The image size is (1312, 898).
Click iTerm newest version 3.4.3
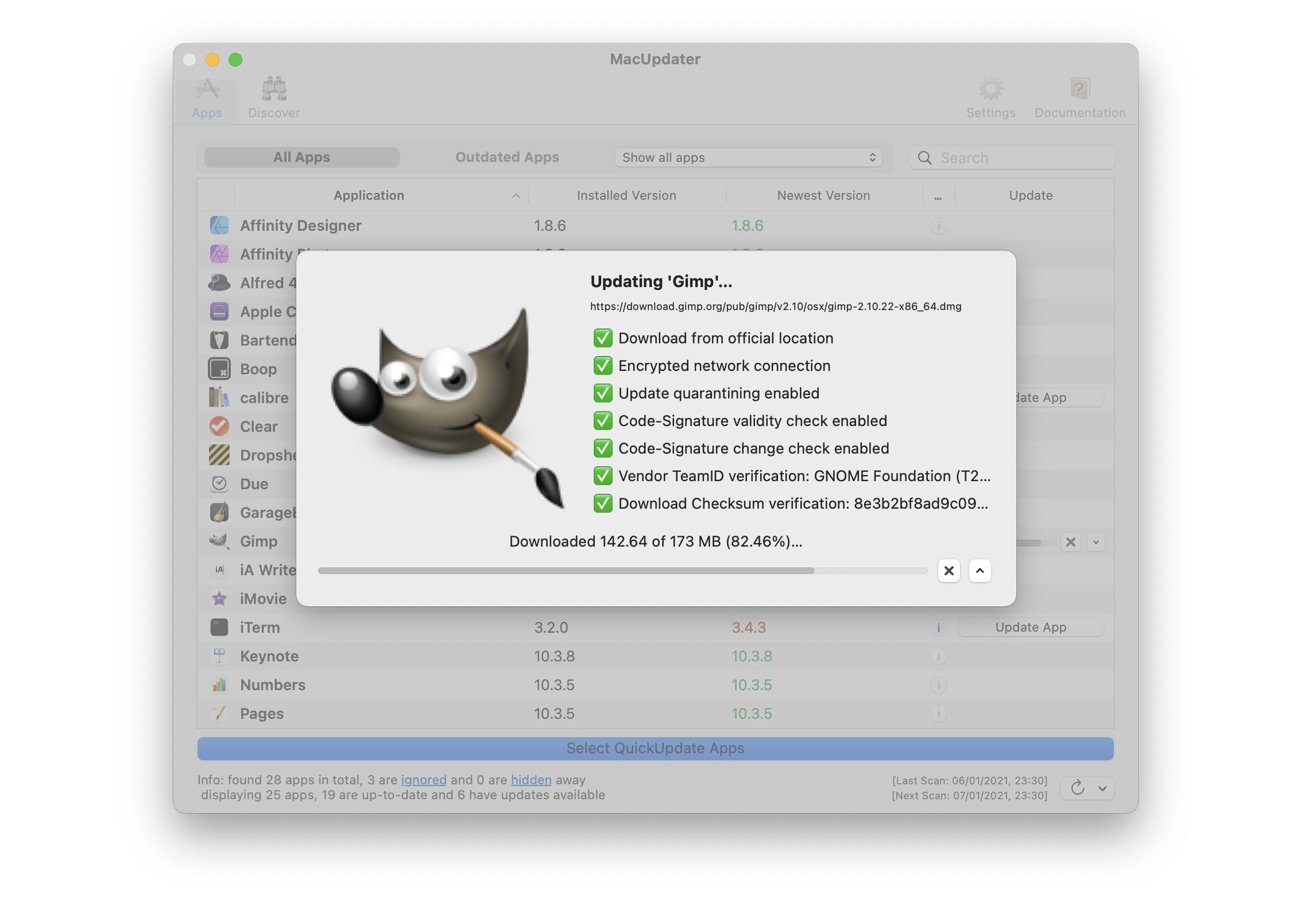tap(748, 628)
